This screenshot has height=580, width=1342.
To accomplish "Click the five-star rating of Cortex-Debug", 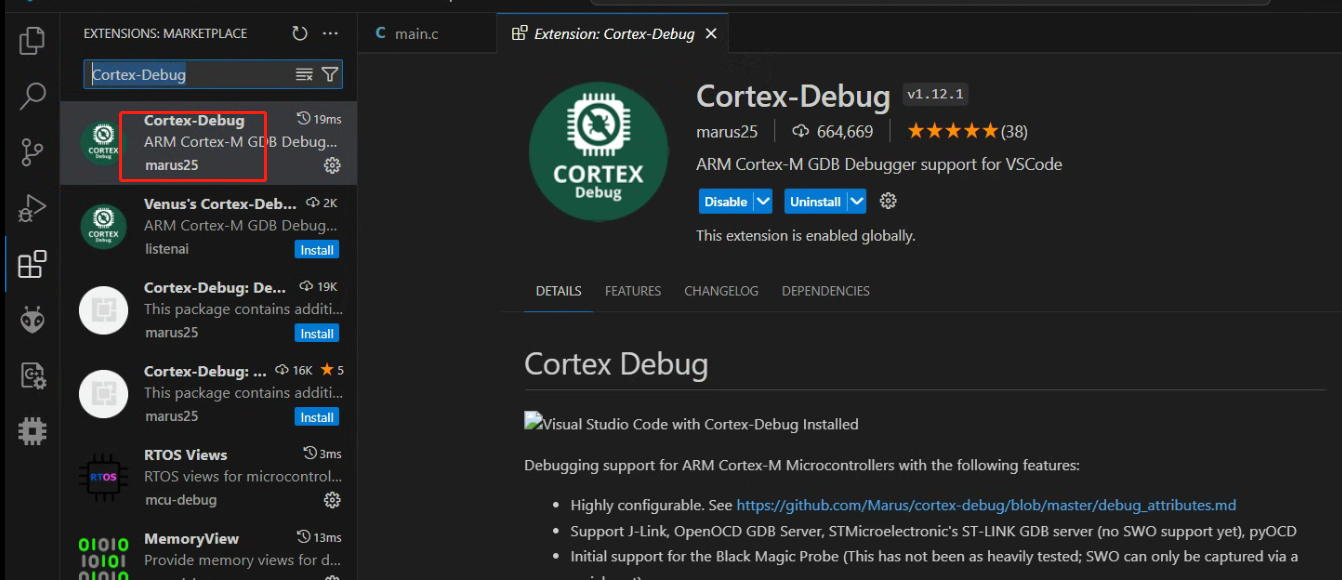I will tap(952, 131).
